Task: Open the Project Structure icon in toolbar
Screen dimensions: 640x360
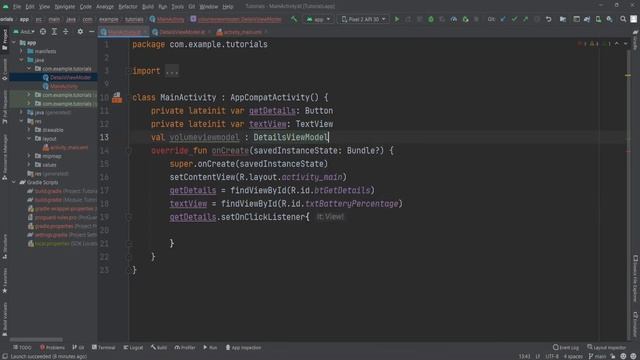Action: [563, 19]
